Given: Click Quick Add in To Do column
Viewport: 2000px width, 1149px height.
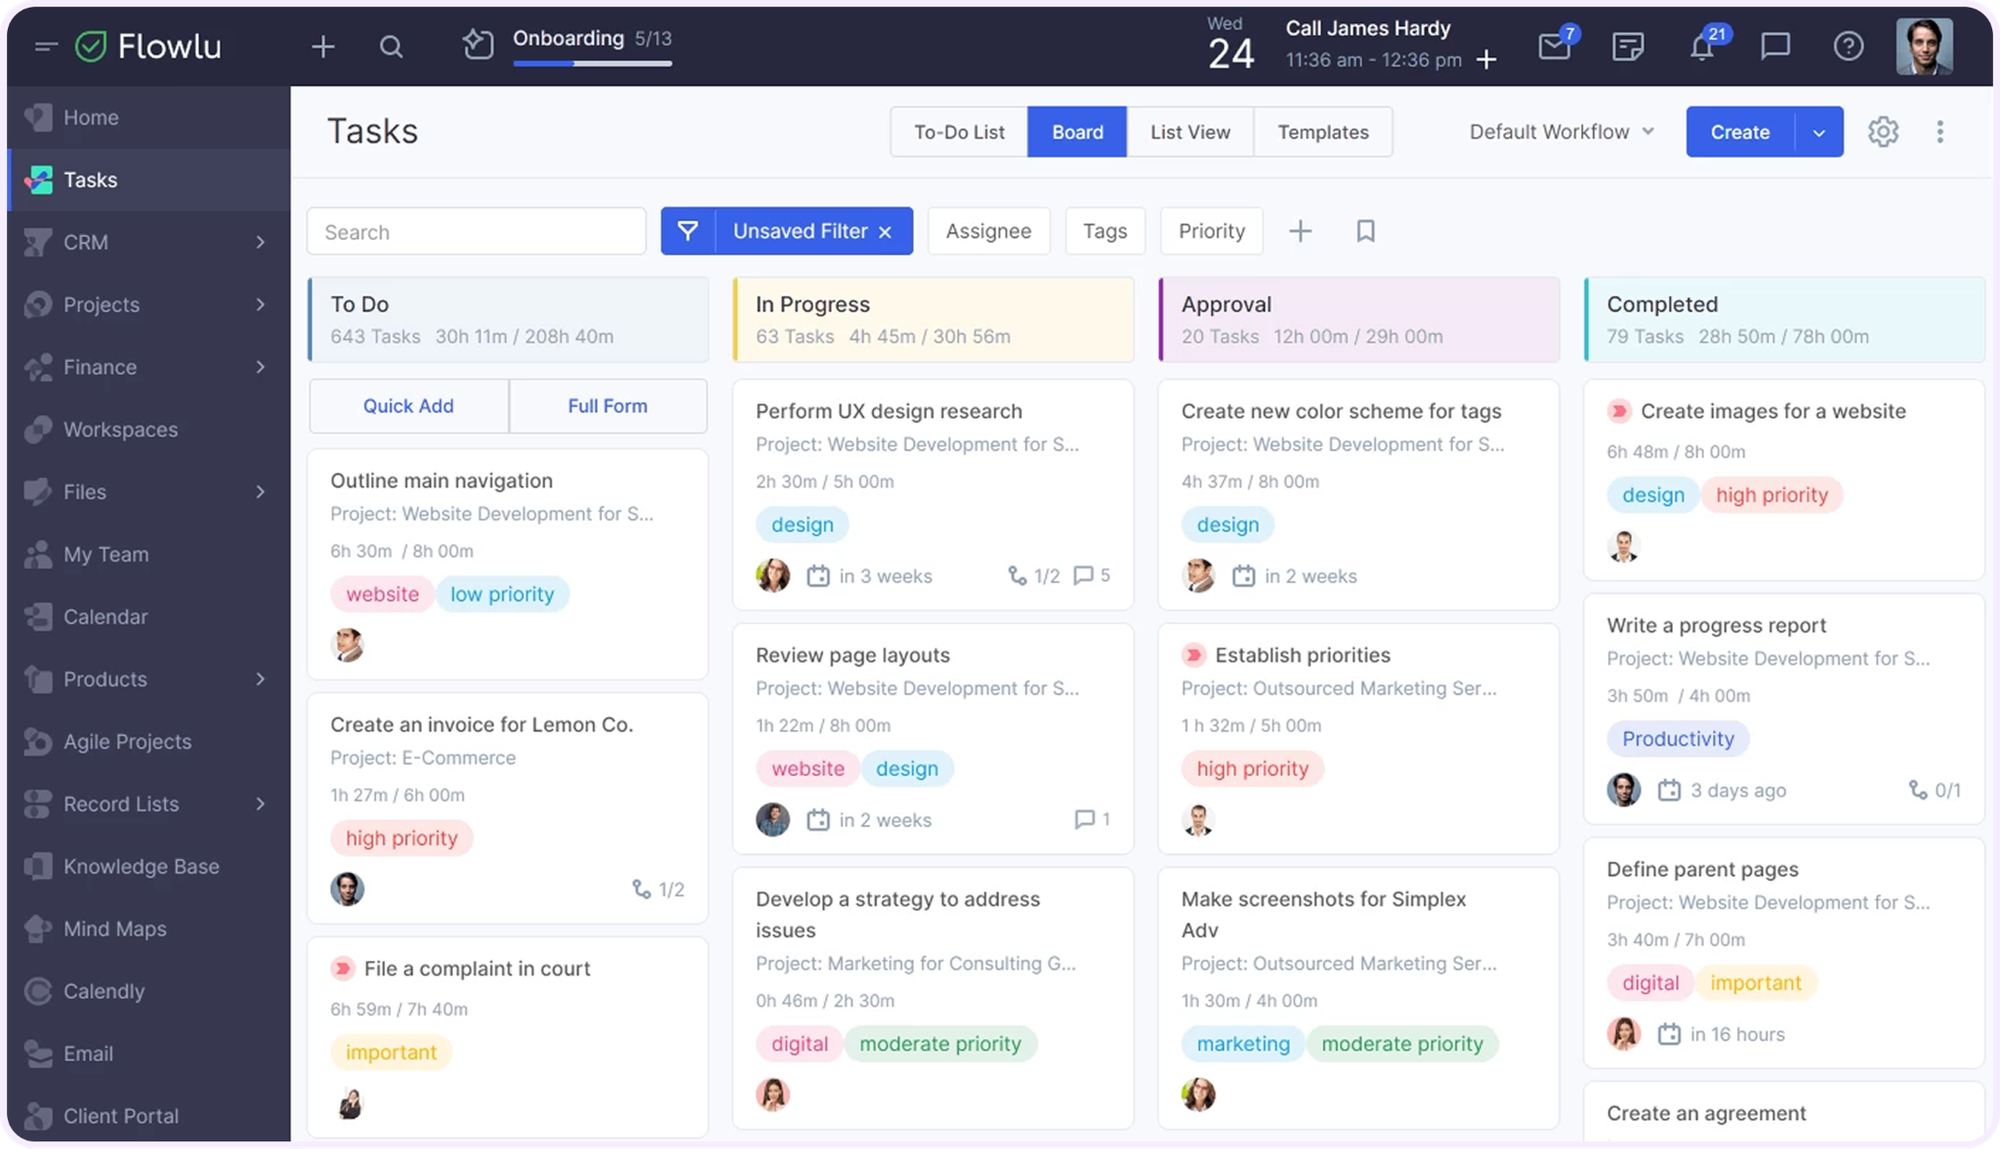Looking at the screenshot, I should click(x=408, y=406).
